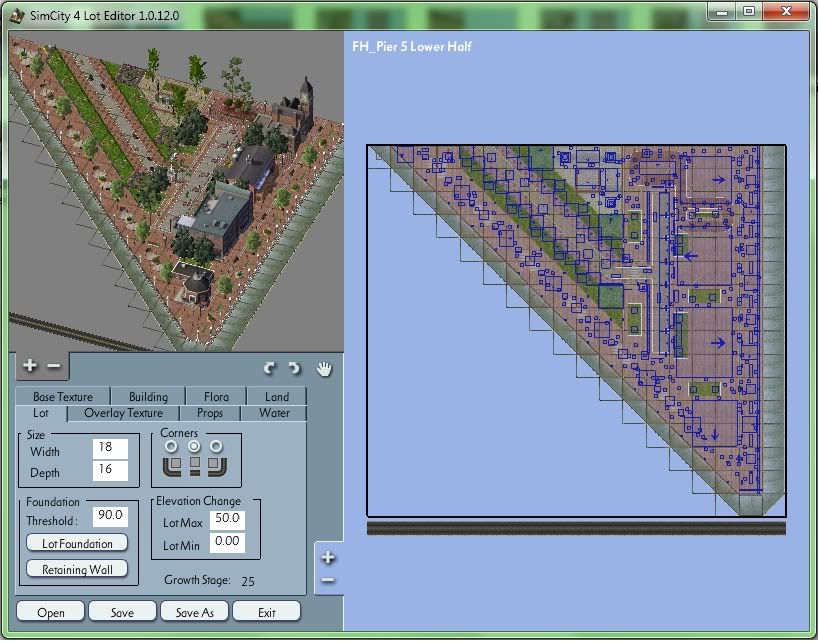Switch to the Land tab
Viewport: 819px width, 642px height.
coord(277,396)
